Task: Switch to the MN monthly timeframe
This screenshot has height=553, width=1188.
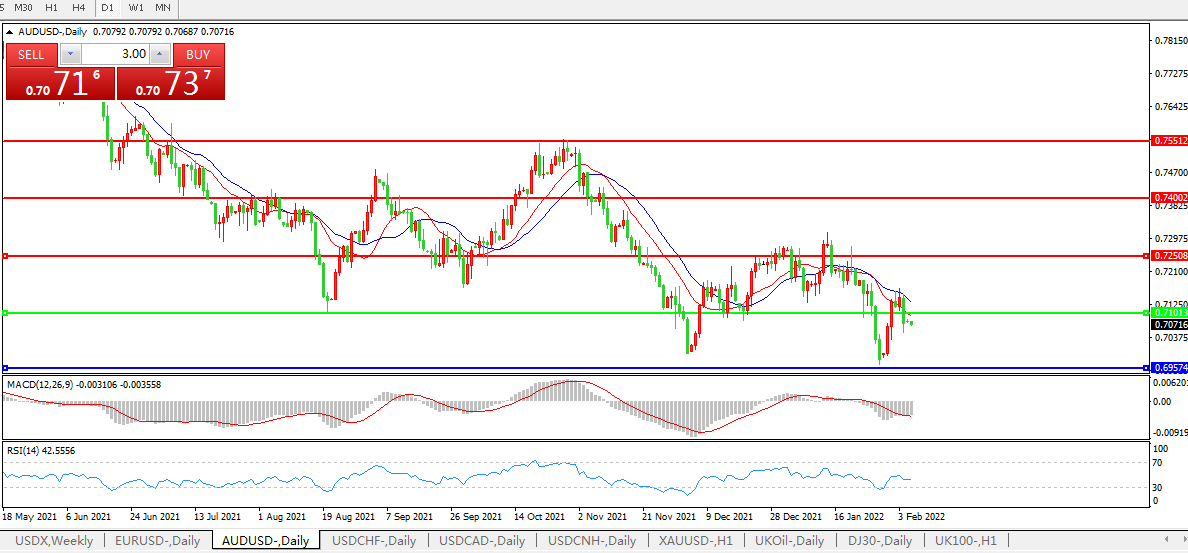Action: (162, 8)
